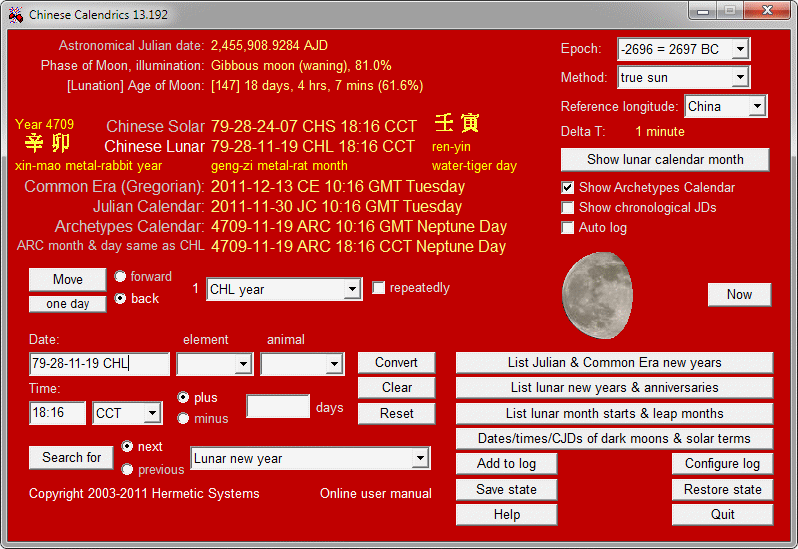This screenshot has height=549, width=798.
Task: Click the Chinese Calendrics title bar app icon
Action: pyautogui.click(x=15, y=15)
